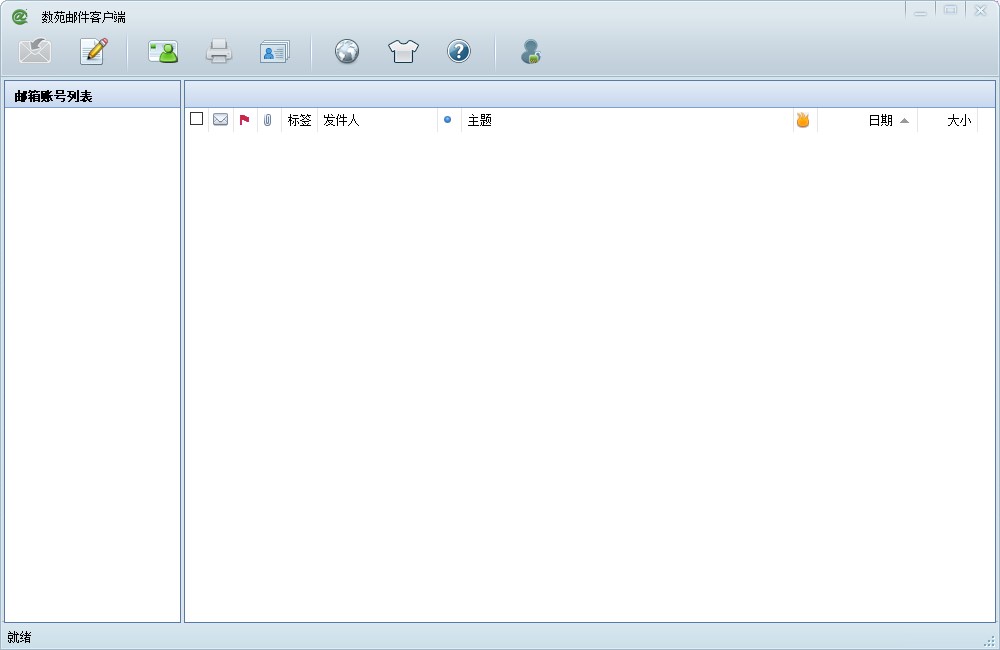This screenshot has width=1000, height=650.
Task: Maximize the mail client window
Action: [950, 10]
